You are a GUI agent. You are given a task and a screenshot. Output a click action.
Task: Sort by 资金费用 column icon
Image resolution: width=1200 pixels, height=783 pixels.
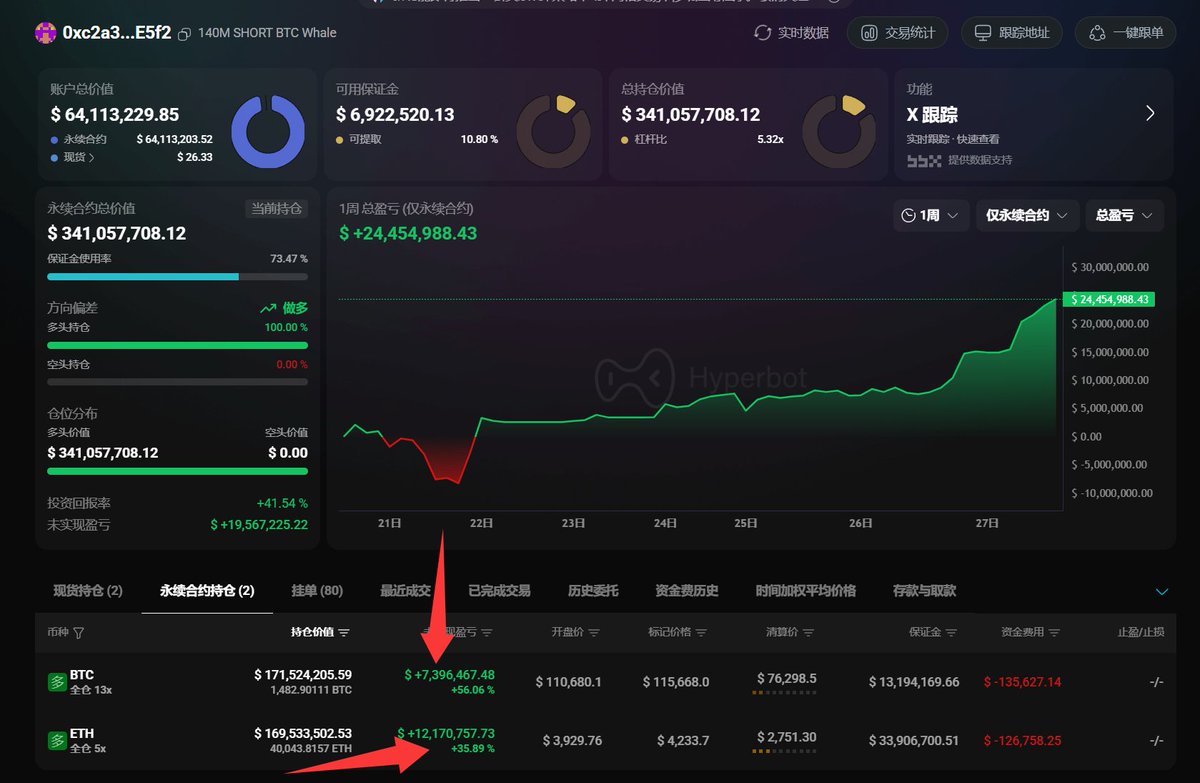tap(1054, 633)
